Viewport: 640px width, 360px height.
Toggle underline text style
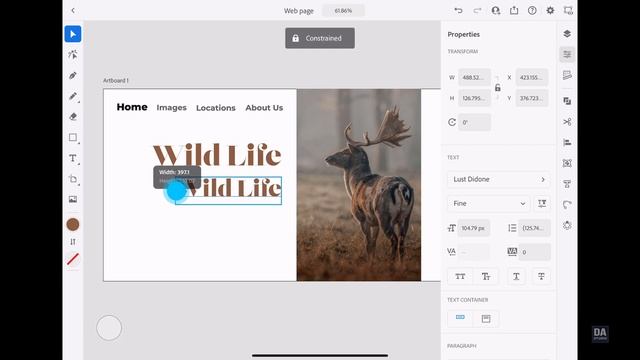point(516,276)
